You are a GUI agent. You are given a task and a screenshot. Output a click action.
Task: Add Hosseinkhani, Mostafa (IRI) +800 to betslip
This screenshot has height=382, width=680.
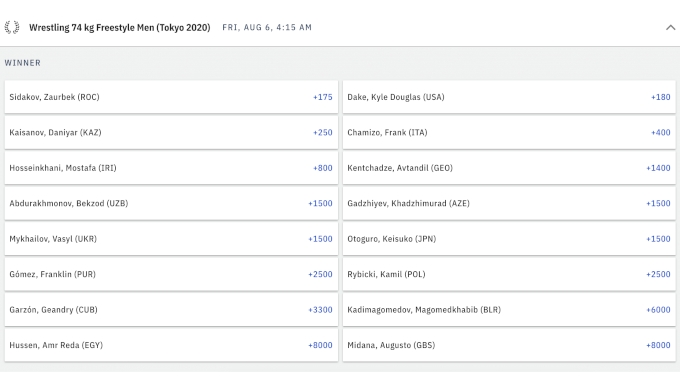171,168
